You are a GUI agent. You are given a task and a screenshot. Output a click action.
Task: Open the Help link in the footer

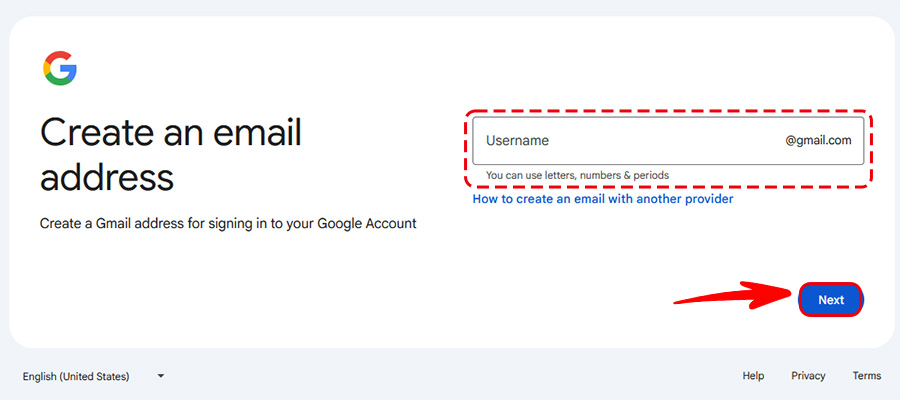(x=753, y=376)
